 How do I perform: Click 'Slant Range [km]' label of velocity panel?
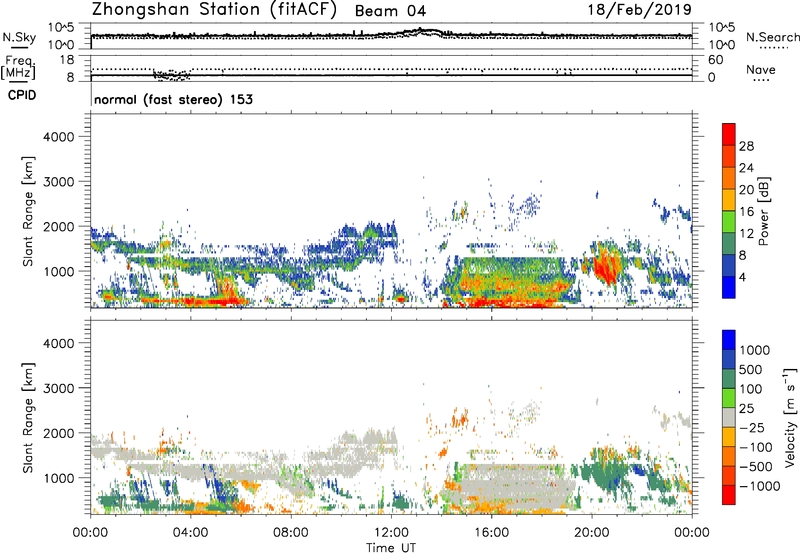pyautogui.click(x=28, y=418)
